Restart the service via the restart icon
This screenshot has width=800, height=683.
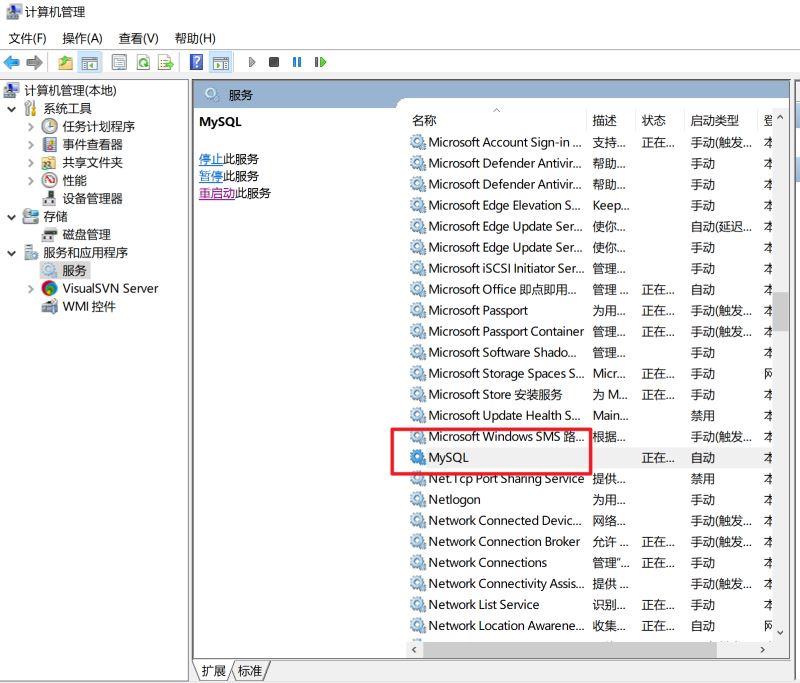pos(318,62)
